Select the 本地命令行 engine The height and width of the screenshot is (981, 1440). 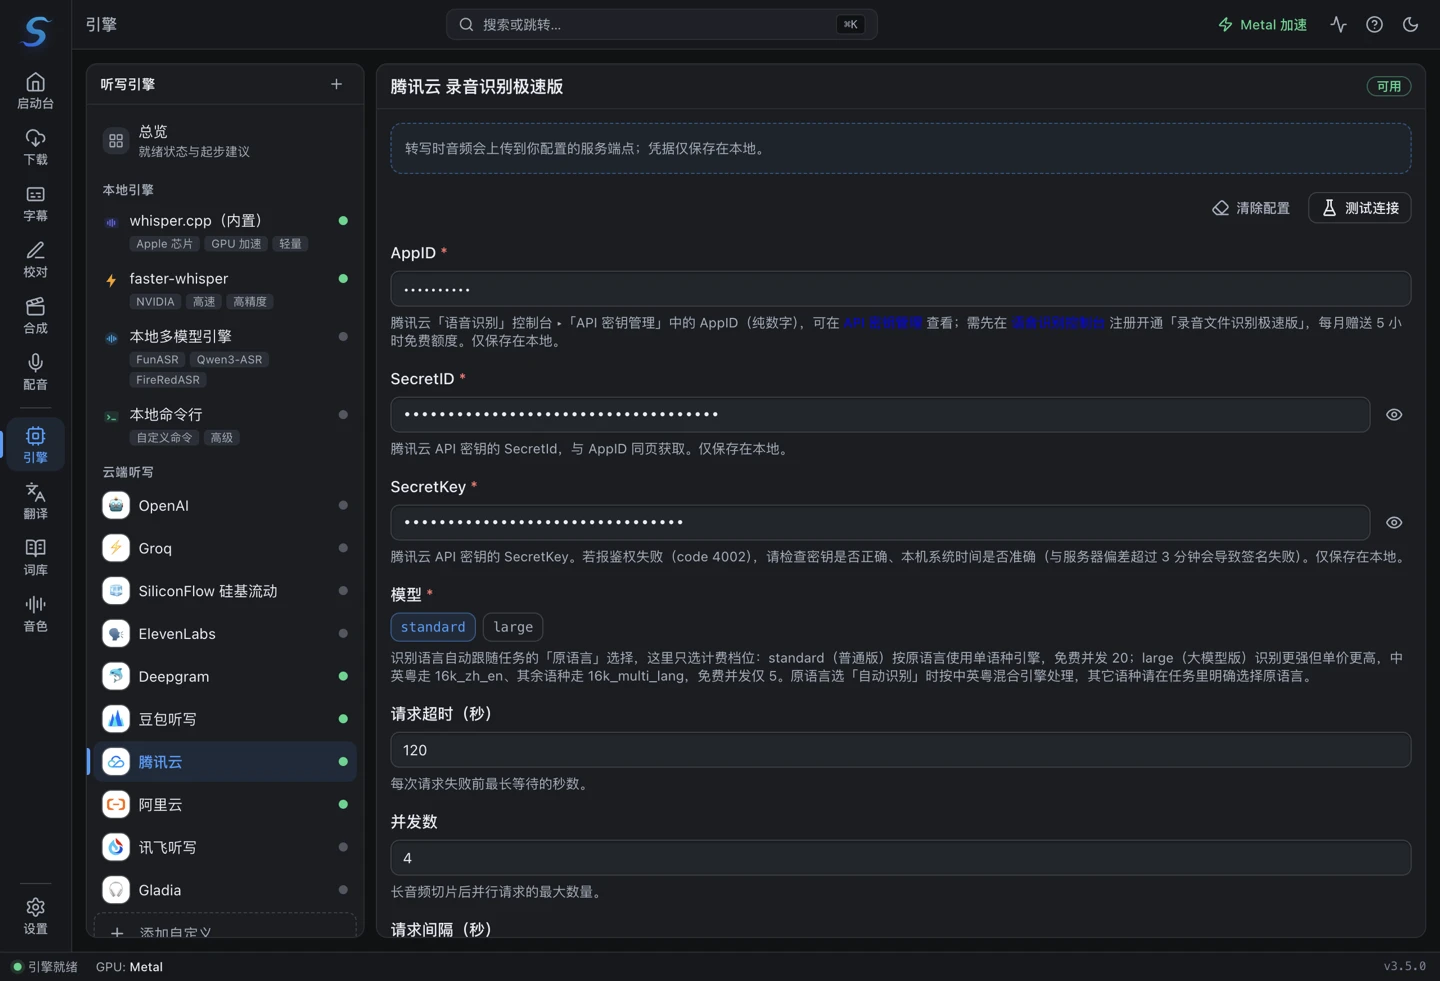click(x=225, y=425)
